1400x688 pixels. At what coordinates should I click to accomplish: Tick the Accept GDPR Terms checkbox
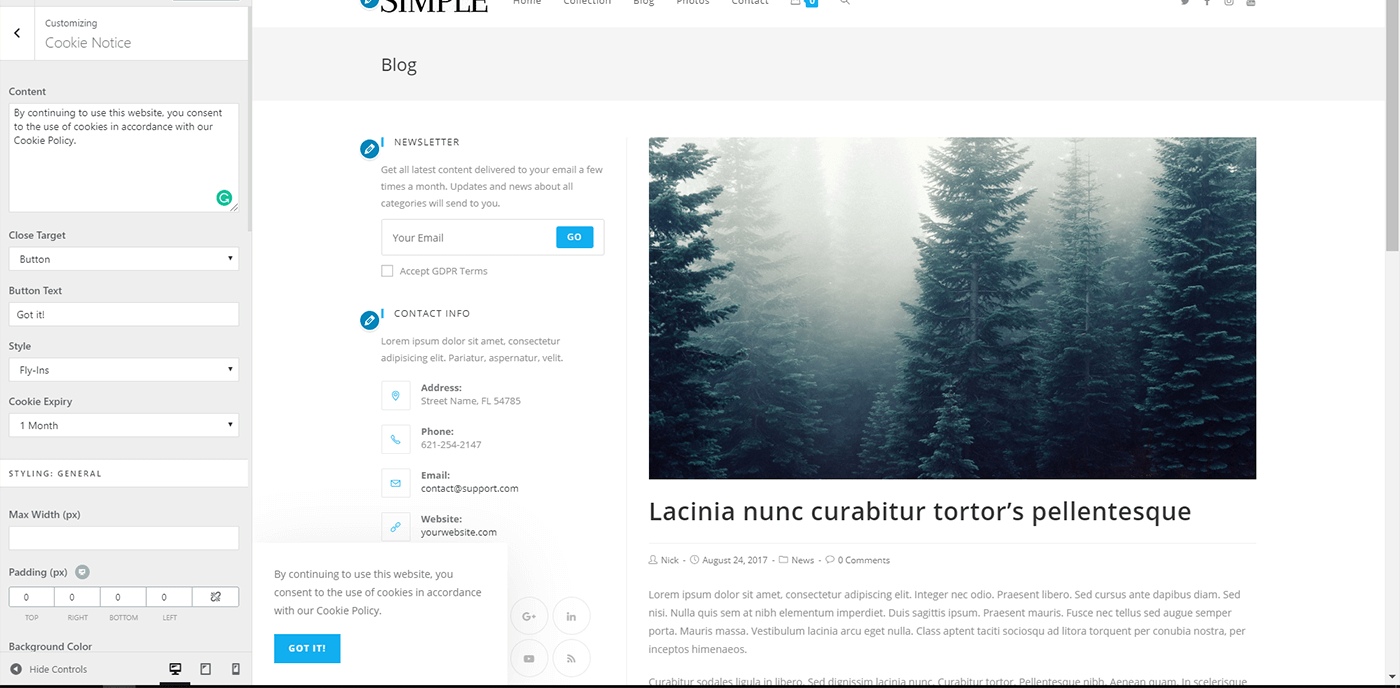(387, 271)
